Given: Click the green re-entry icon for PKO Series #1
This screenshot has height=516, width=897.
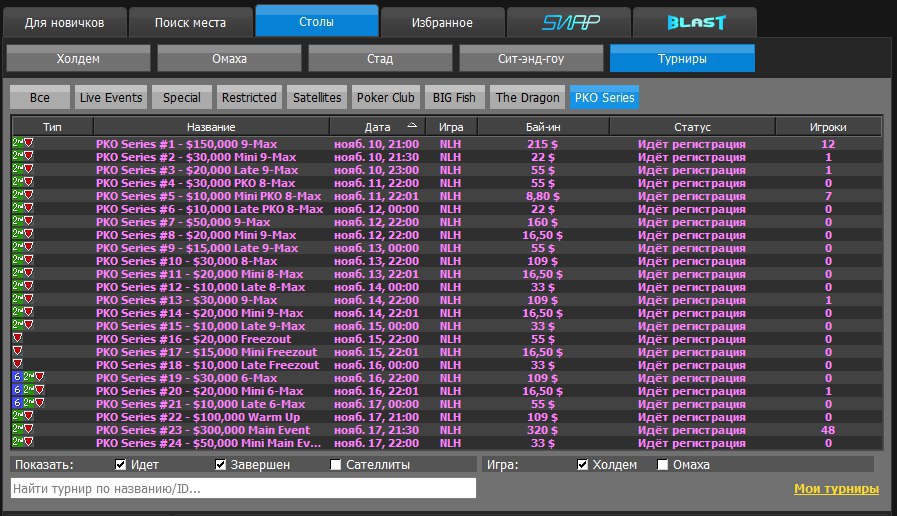Looking at the screenshot, I should [x=18, y=144].
